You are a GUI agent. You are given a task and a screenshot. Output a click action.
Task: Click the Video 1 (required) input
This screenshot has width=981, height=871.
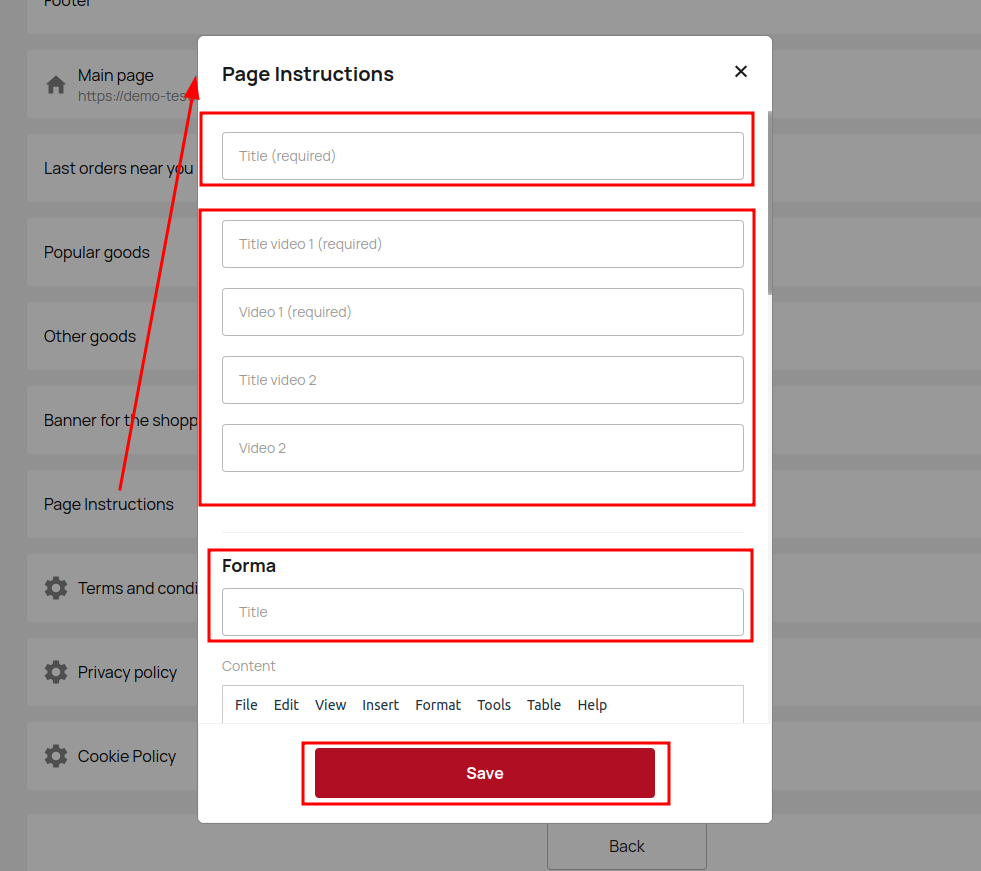(482, 312)
